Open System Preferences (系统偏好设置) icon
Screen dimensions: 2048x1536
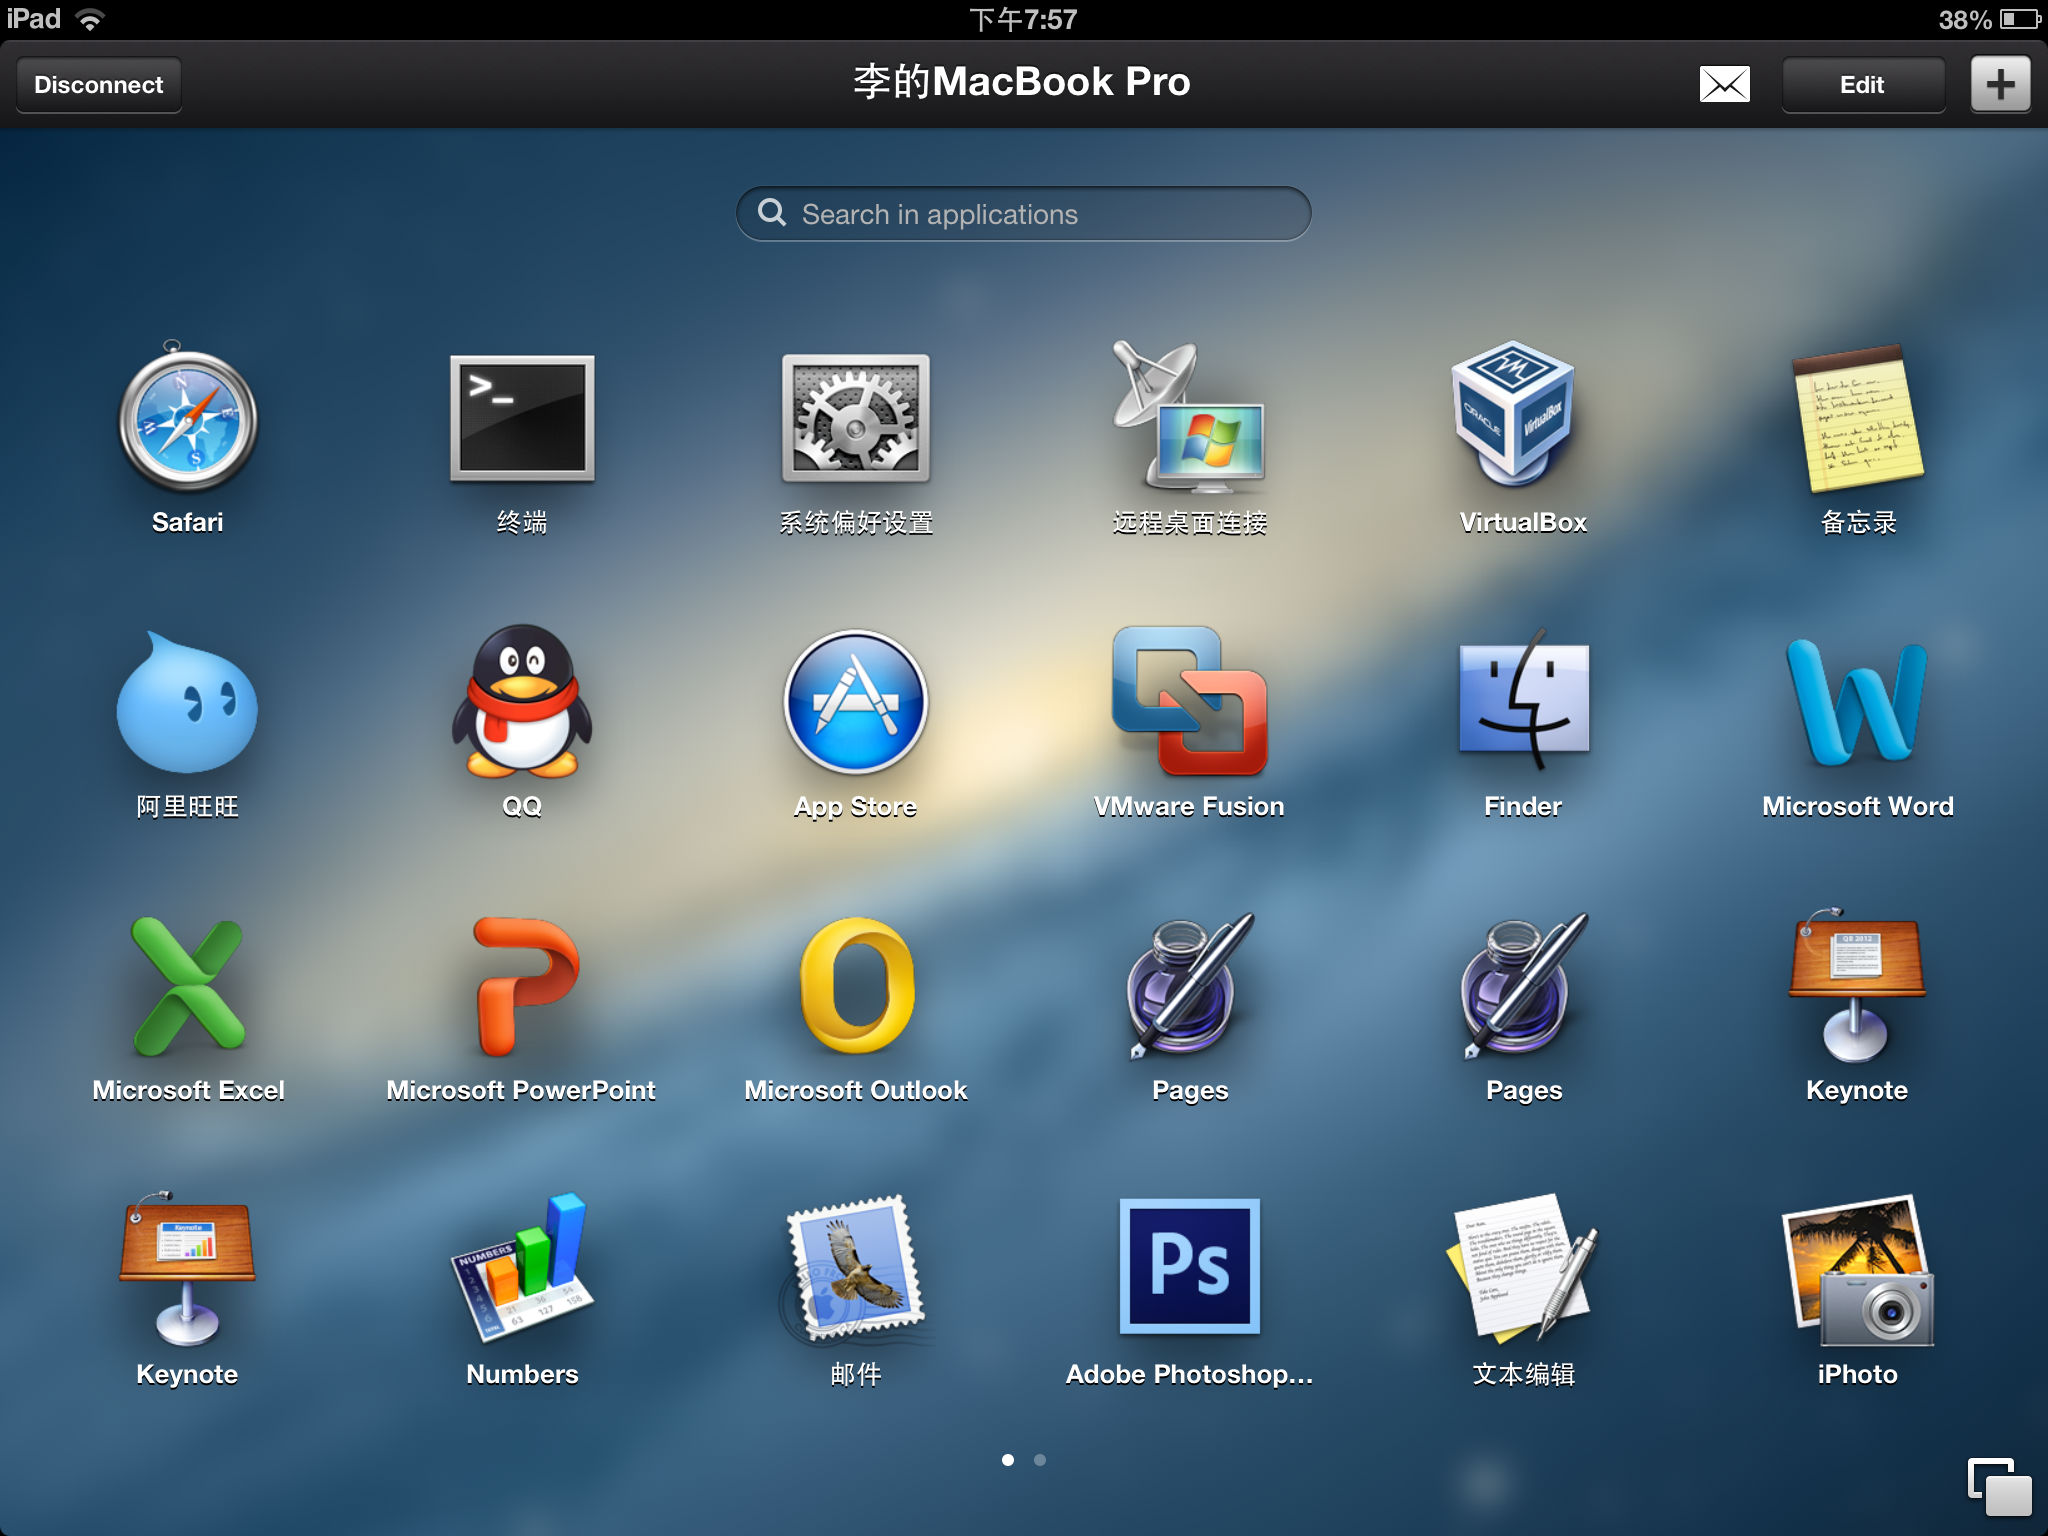[x=856, y=418]
